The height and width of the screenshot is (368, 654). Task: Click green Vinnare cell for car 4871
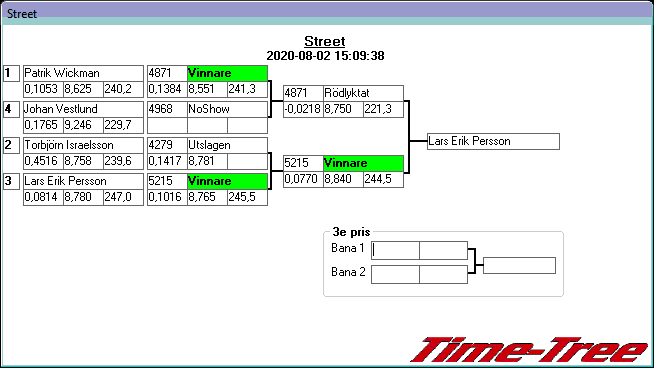pos(227,73)
